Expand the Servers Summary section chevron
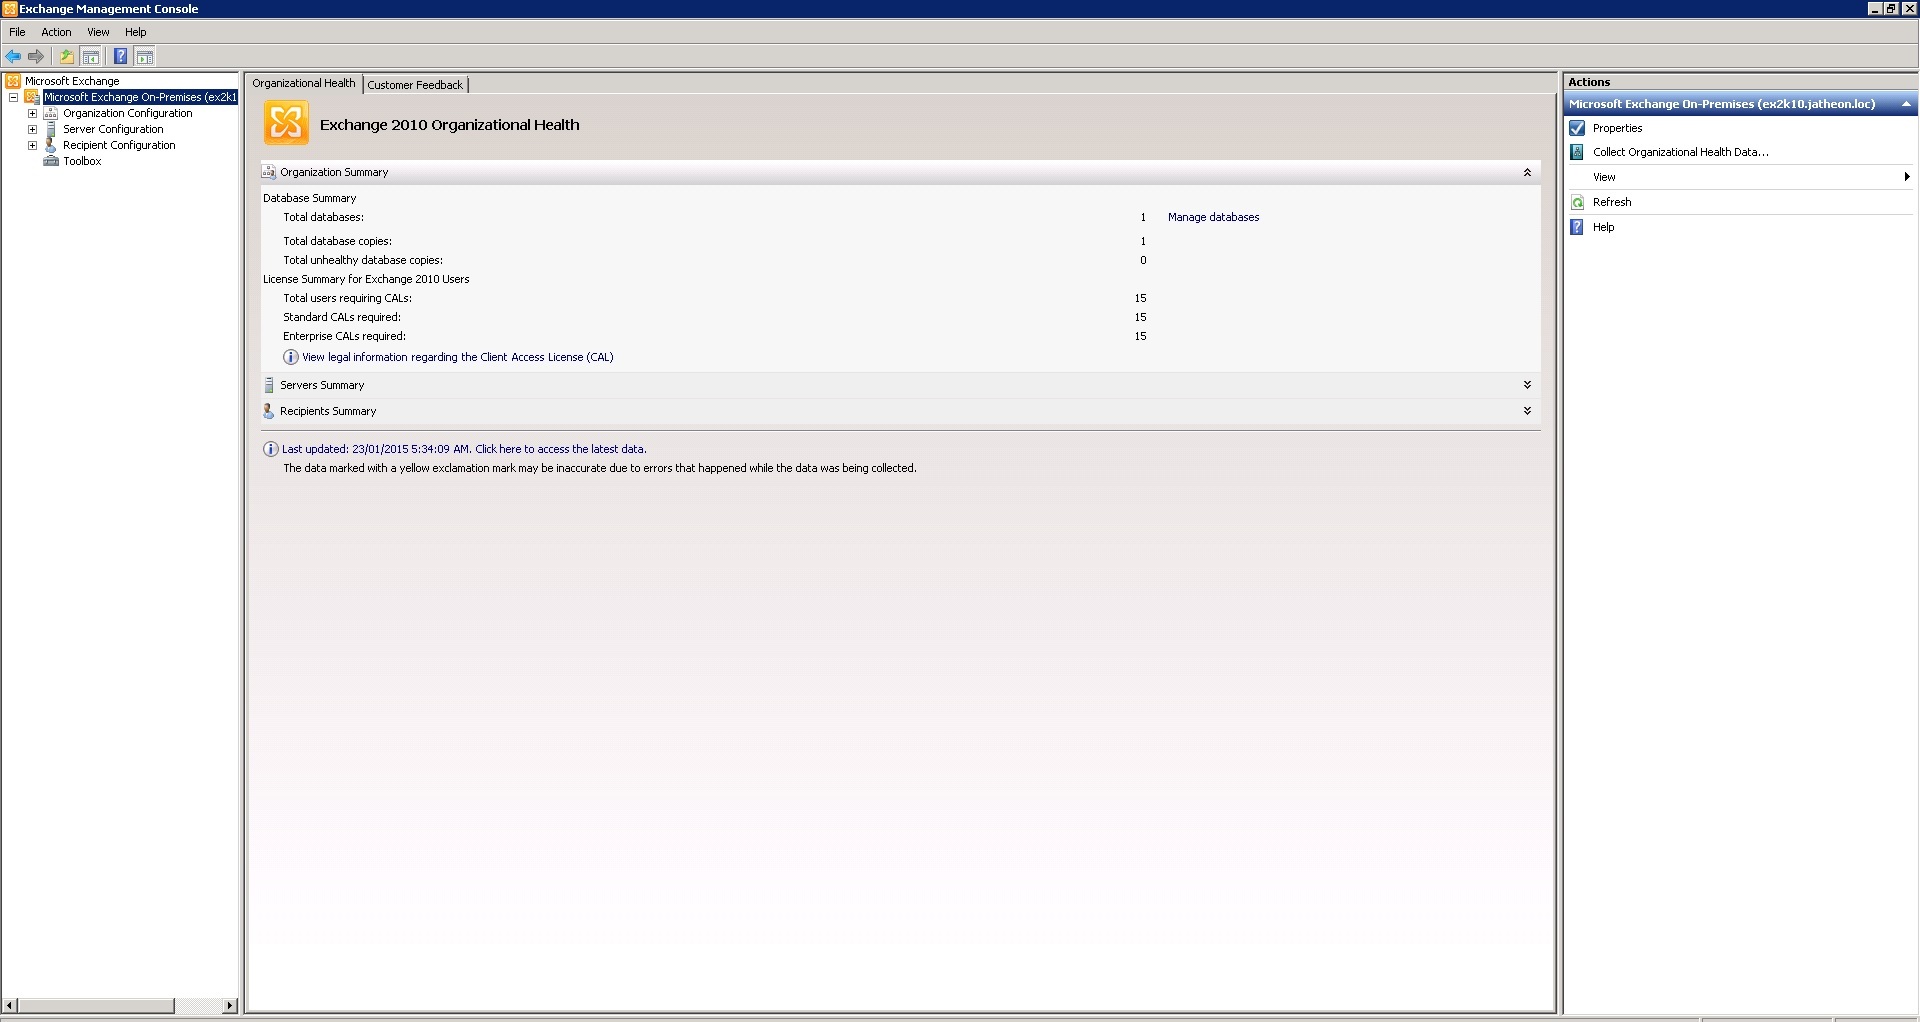1920x1022 pixels. pos(1527,385)
